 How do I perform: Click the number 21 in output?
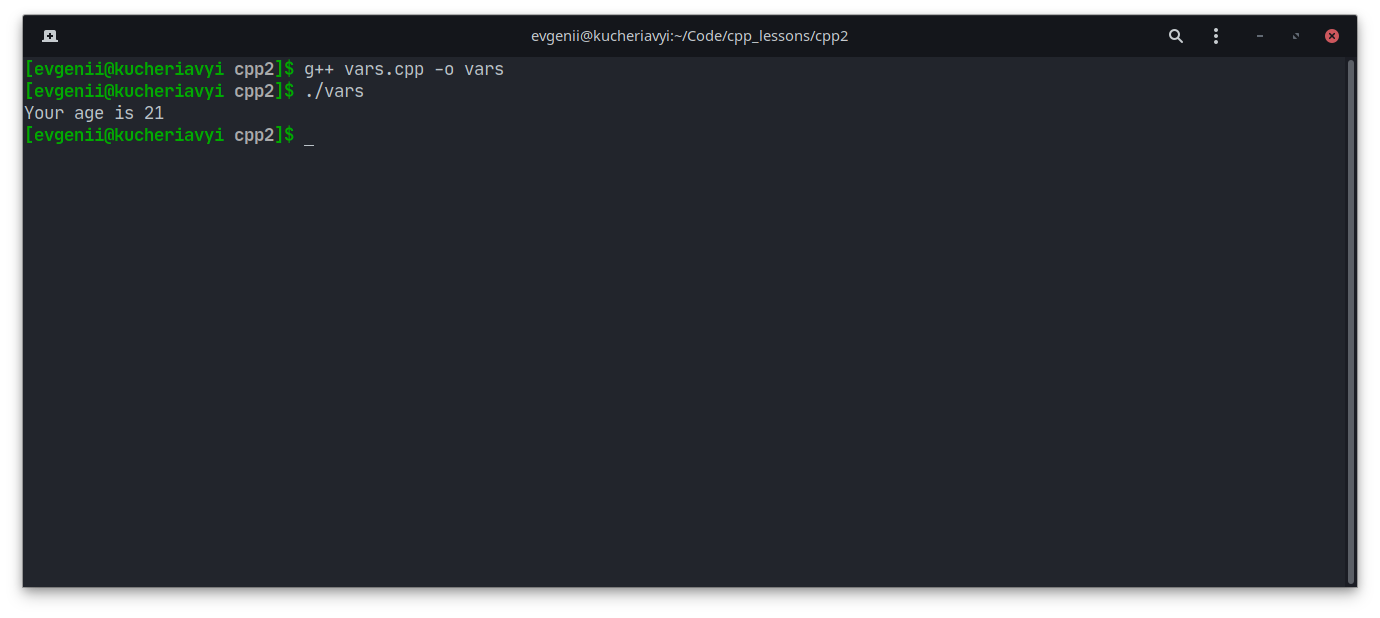point(154,114)
